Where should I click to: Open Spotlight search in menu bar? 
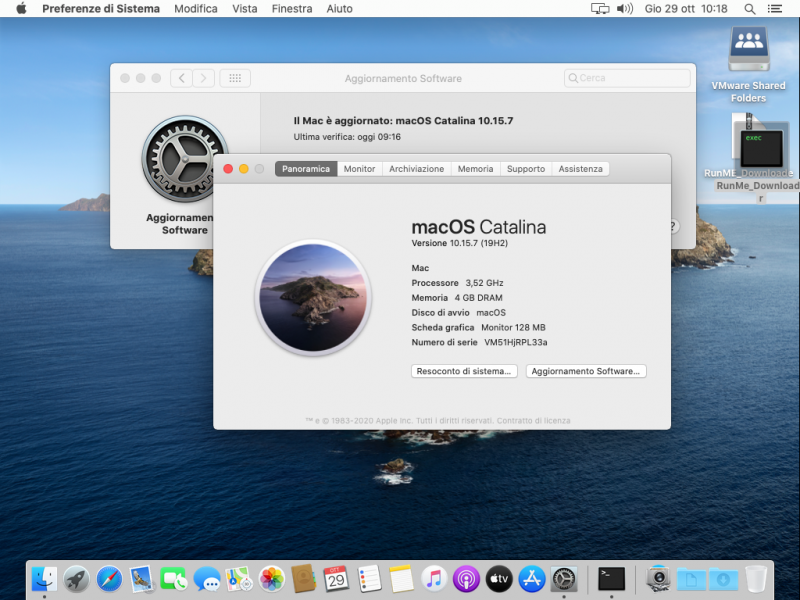click(x=749, y=9)
